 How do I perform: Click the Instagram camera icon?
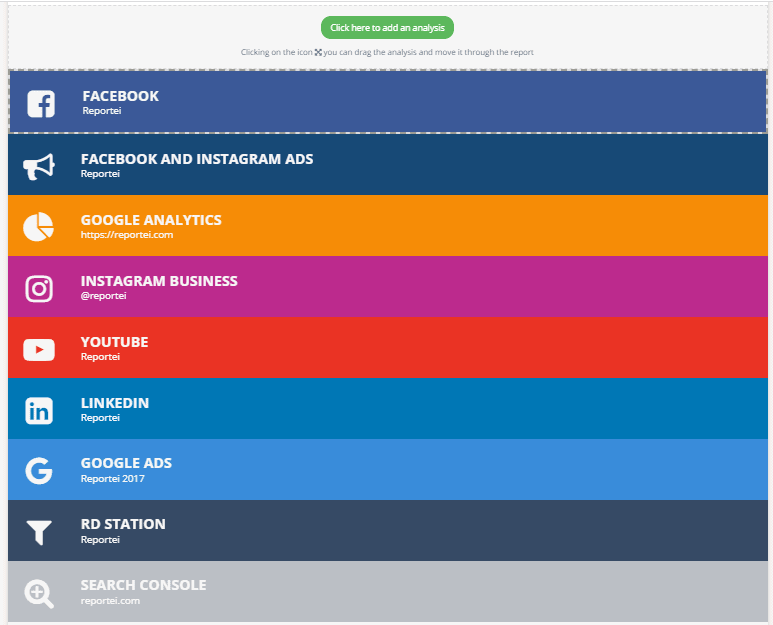pyautogui.click(x=39, y=288)
